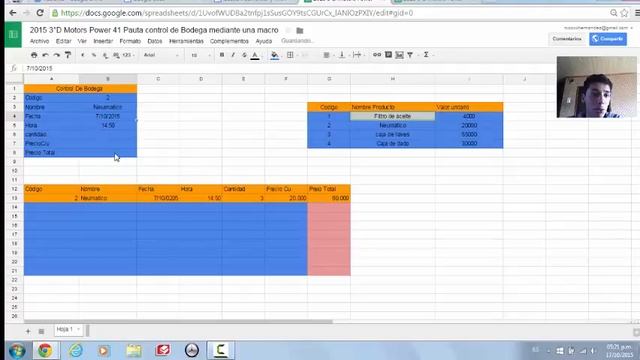Viewport: 640px width, 360px height.
Task: Click the browser Back arrow
Action: [13, 13]
